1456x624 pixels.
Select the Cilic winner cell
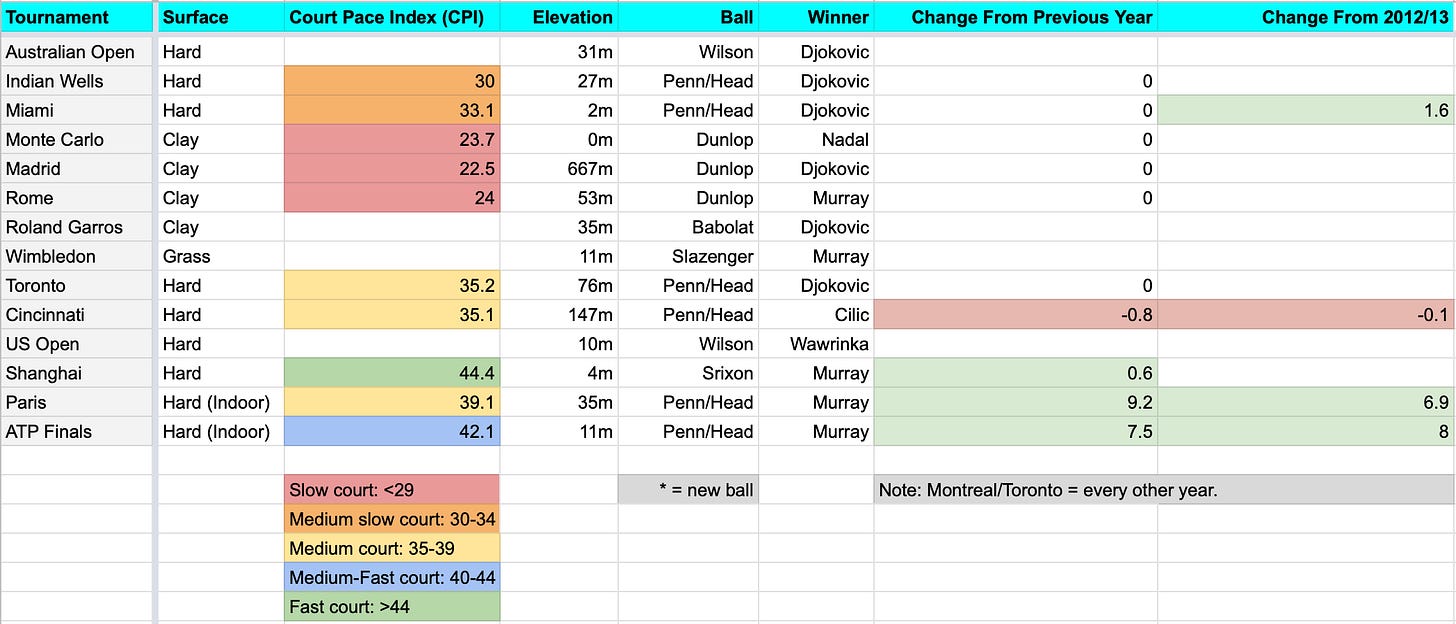[816, 314]
